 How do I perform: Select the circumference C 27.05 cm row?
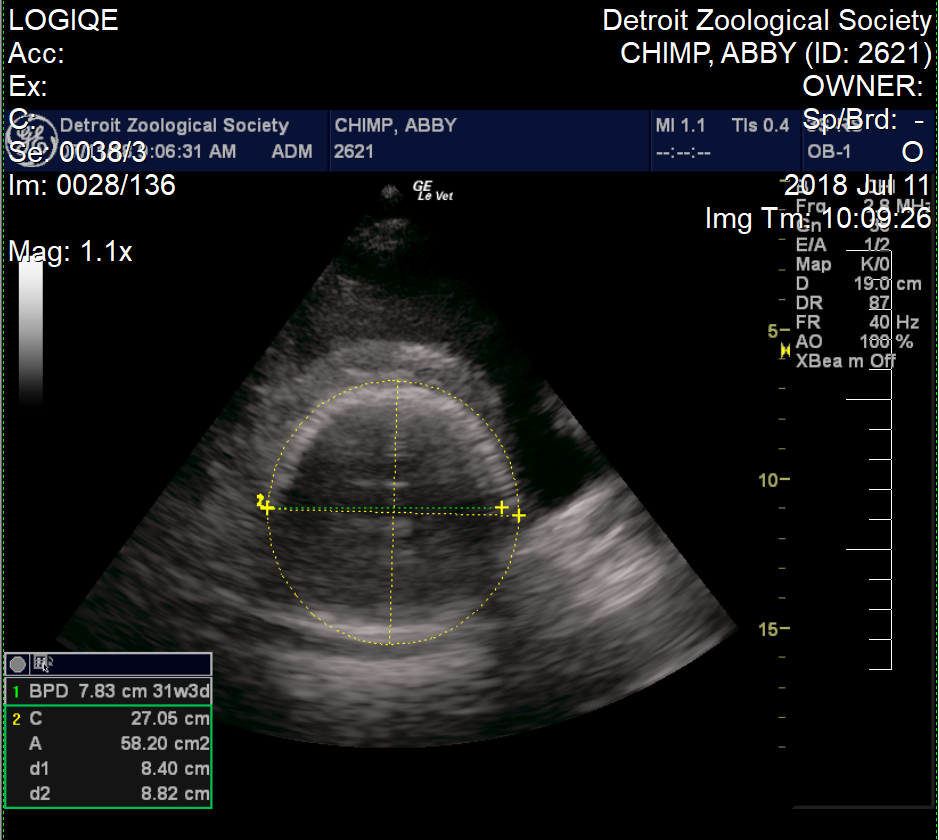pyautogui.click(x=110, y=718)
